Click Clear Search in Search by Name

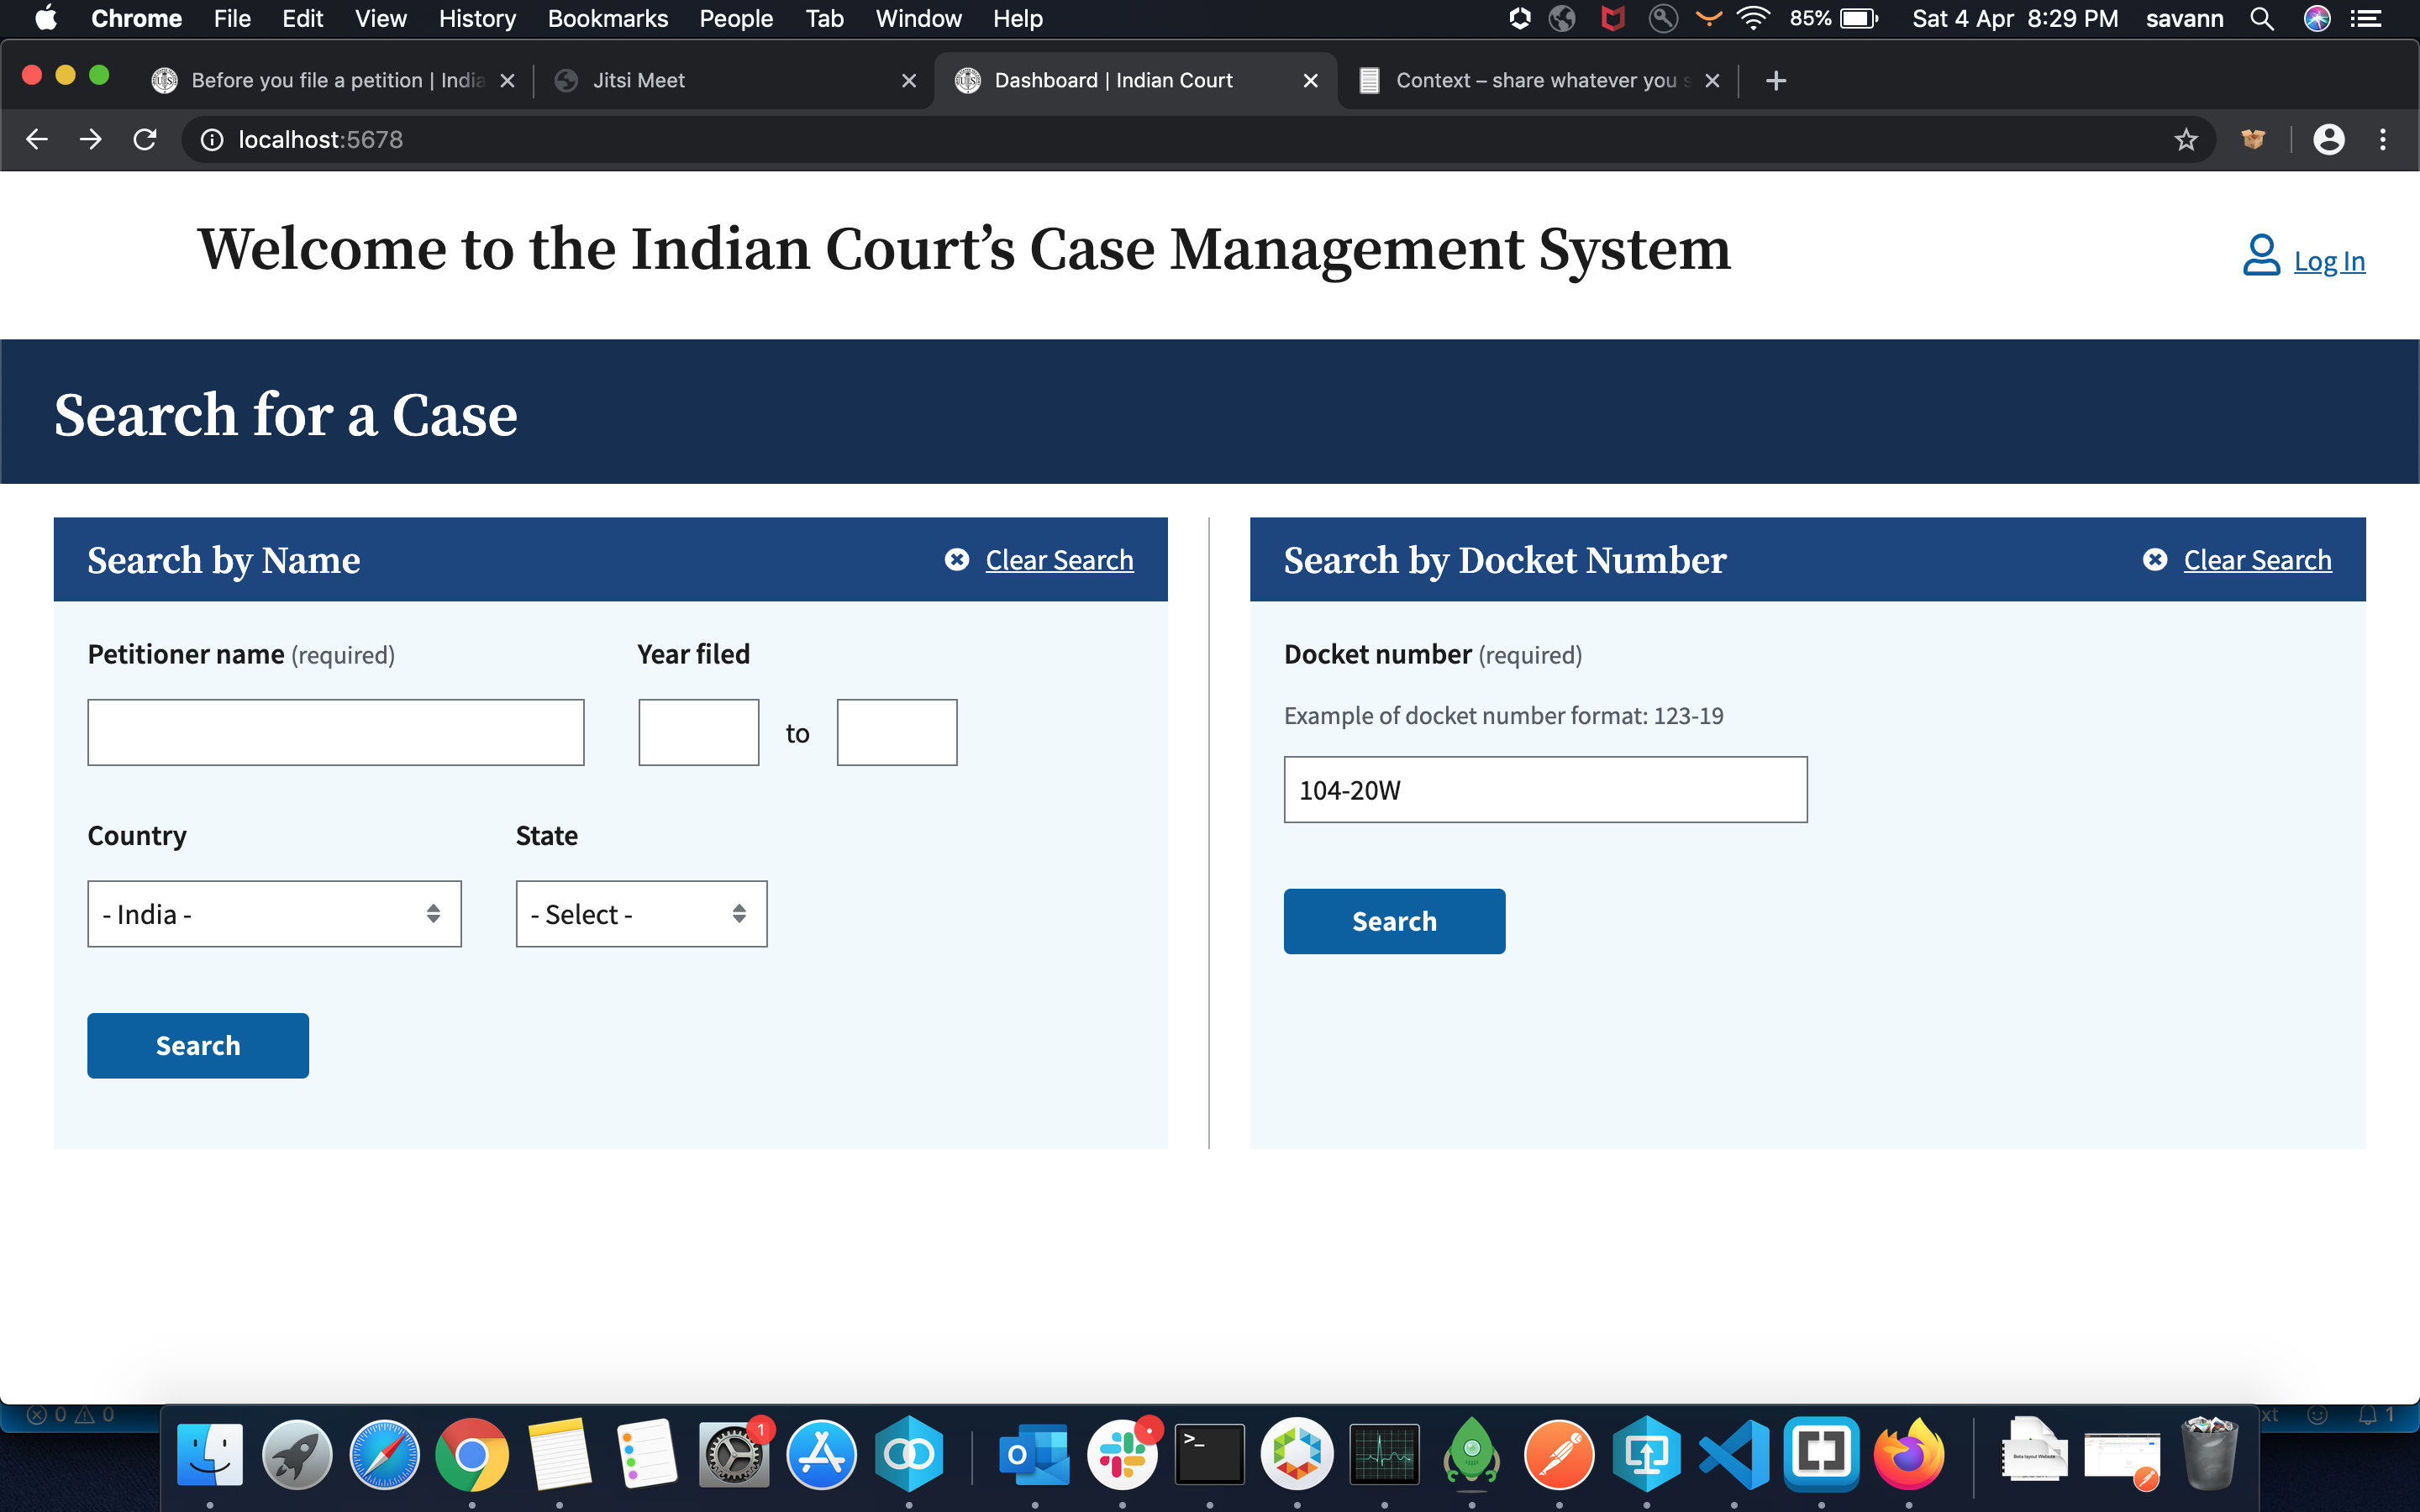(x=1058, y=560)
